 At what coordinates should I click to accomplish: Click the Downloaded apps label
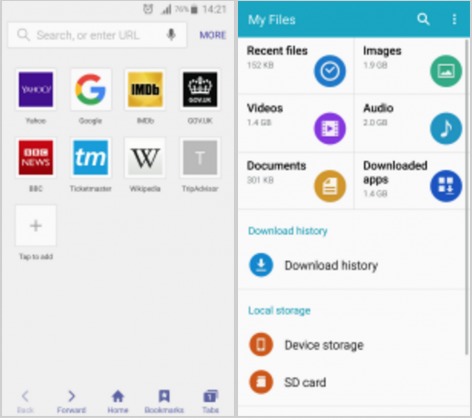pyautogui.click(x=395, y=172)
